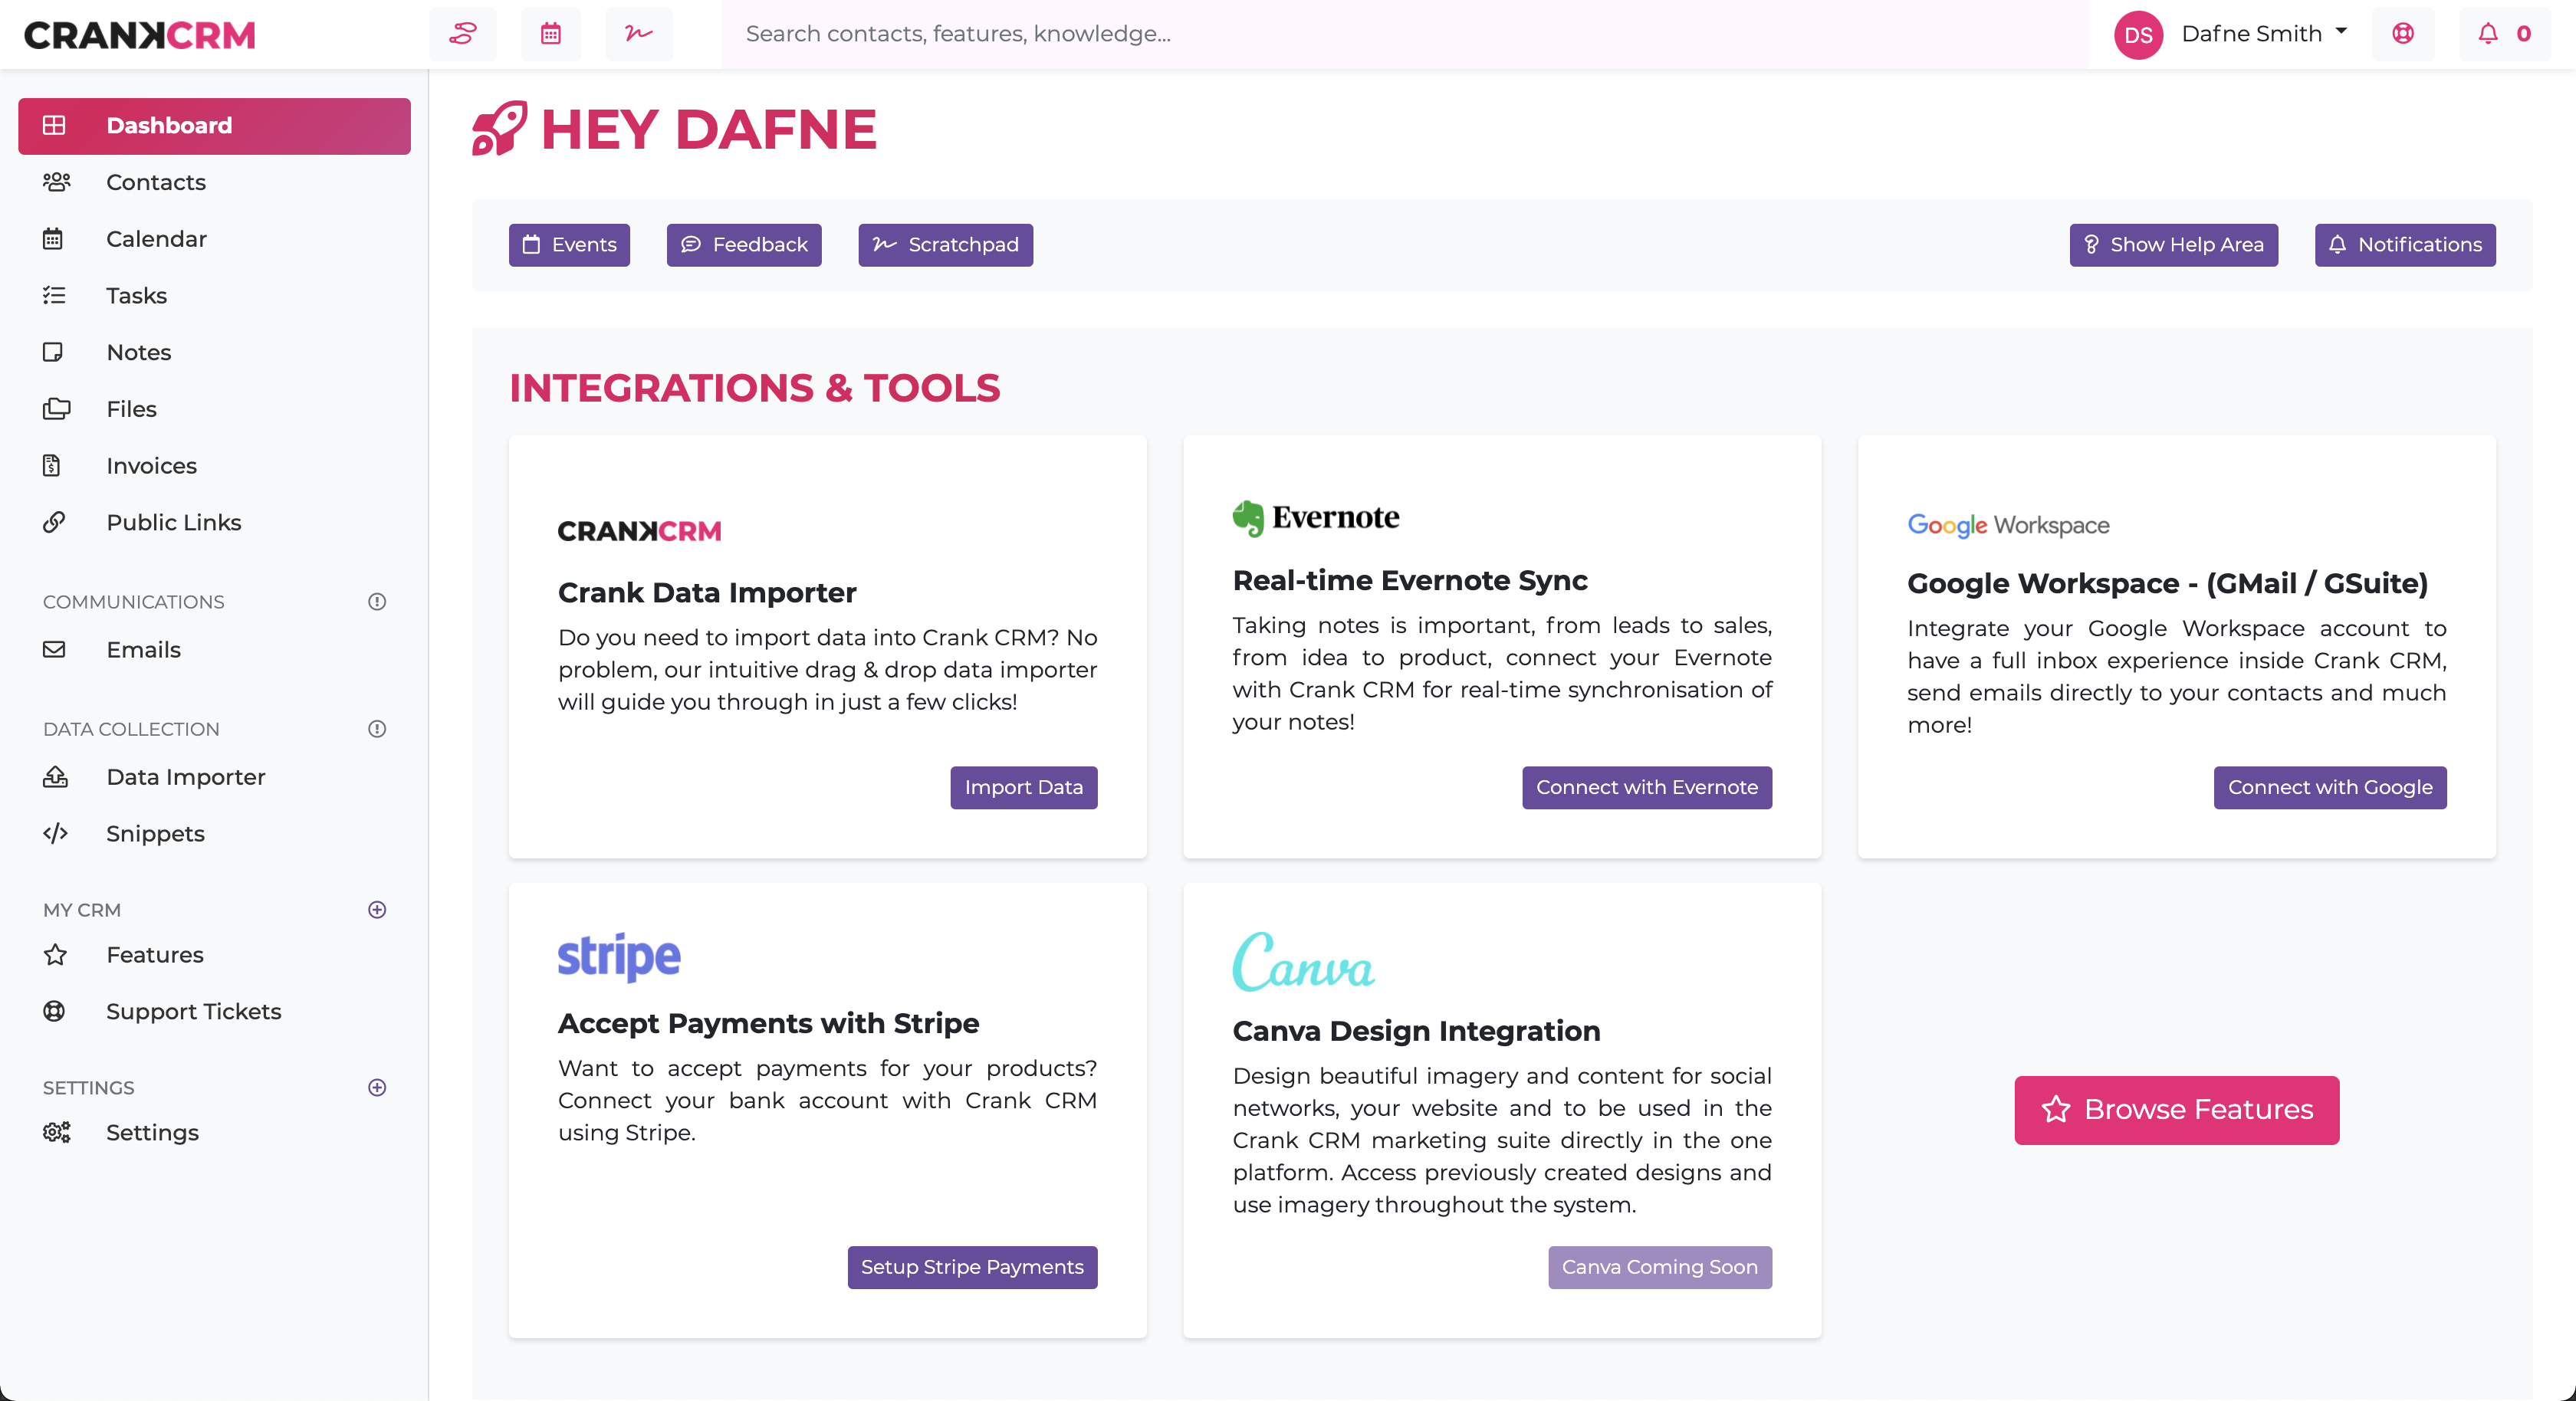Click Connect with Evernote
This screenshot has height=1401, width=2576.
(x=1646, y=787)
